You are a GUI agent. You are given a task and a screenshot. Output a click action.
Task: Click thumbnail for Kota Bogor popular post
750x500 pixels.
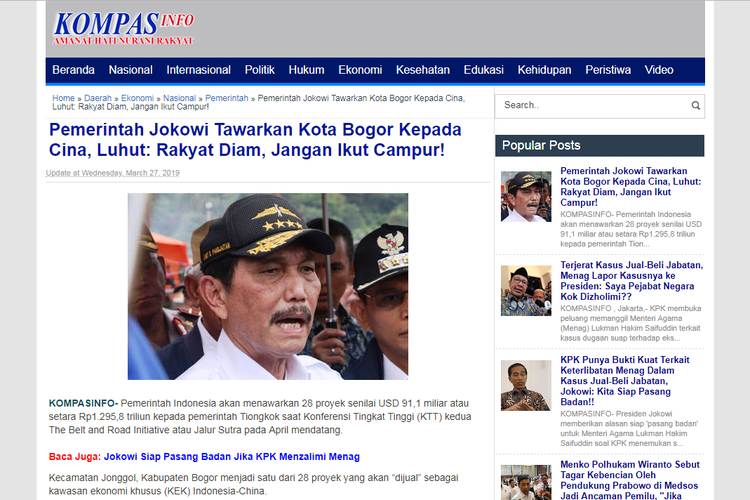(x=526, y=197)
